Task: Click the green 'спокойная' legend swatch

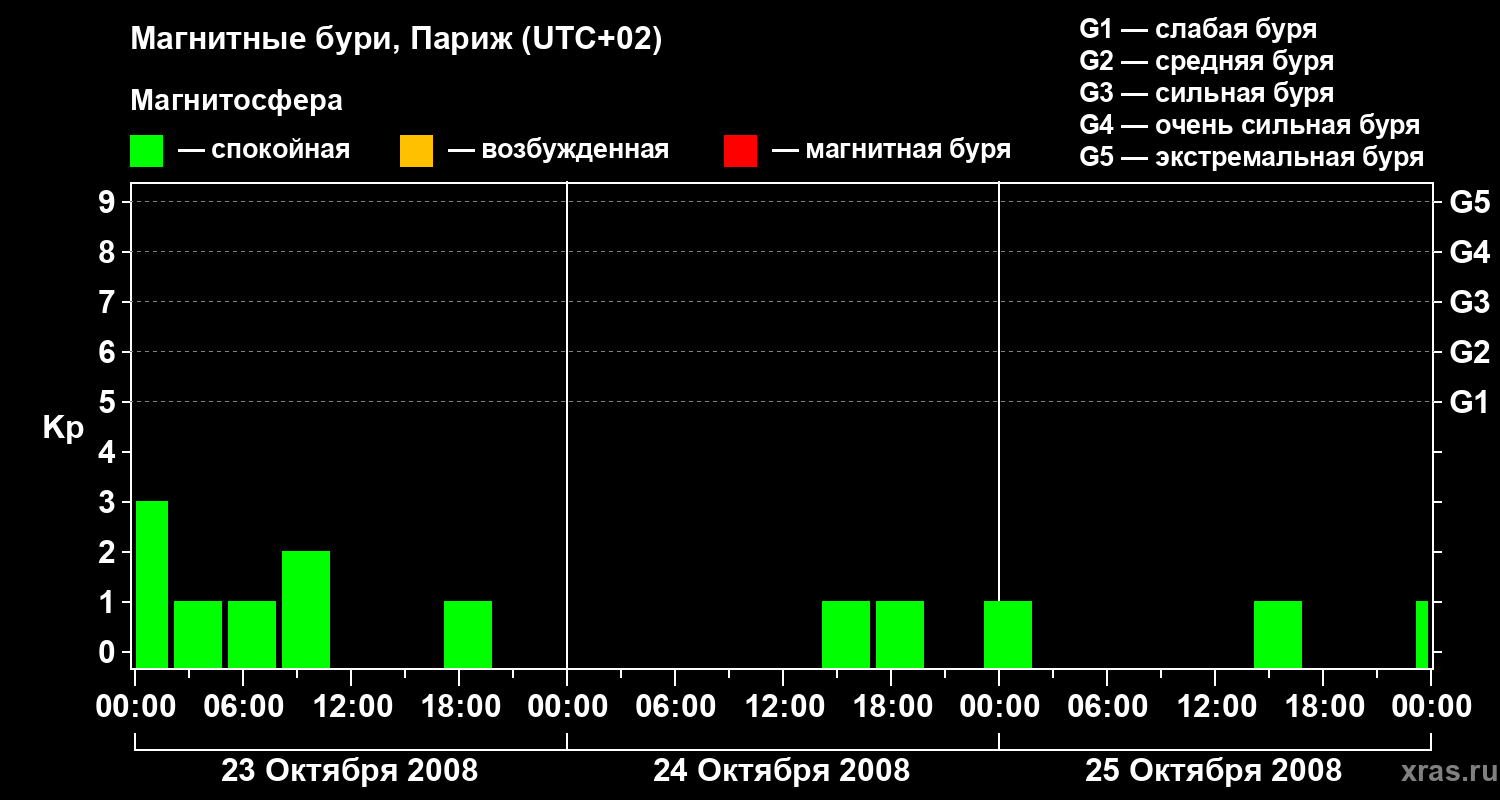Action: (x=147, y=151)
